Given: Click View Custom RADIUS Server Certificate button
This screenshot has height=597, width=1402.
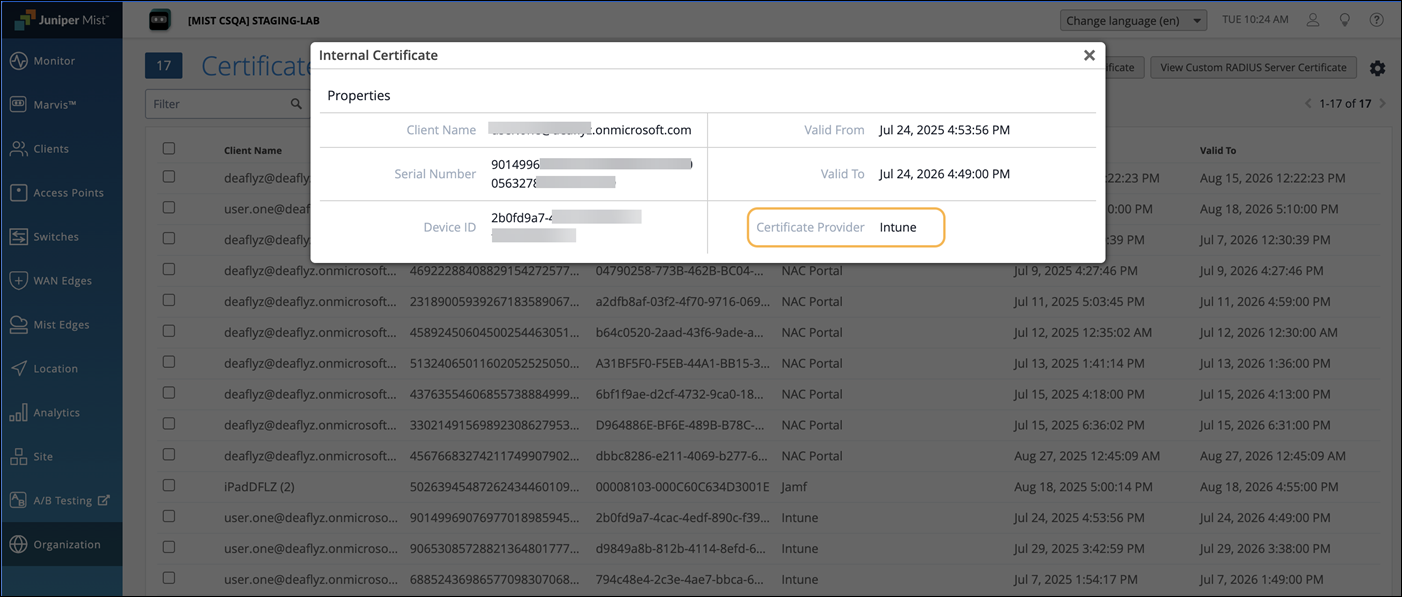Looking at the screenshot, I should 1253,67.
